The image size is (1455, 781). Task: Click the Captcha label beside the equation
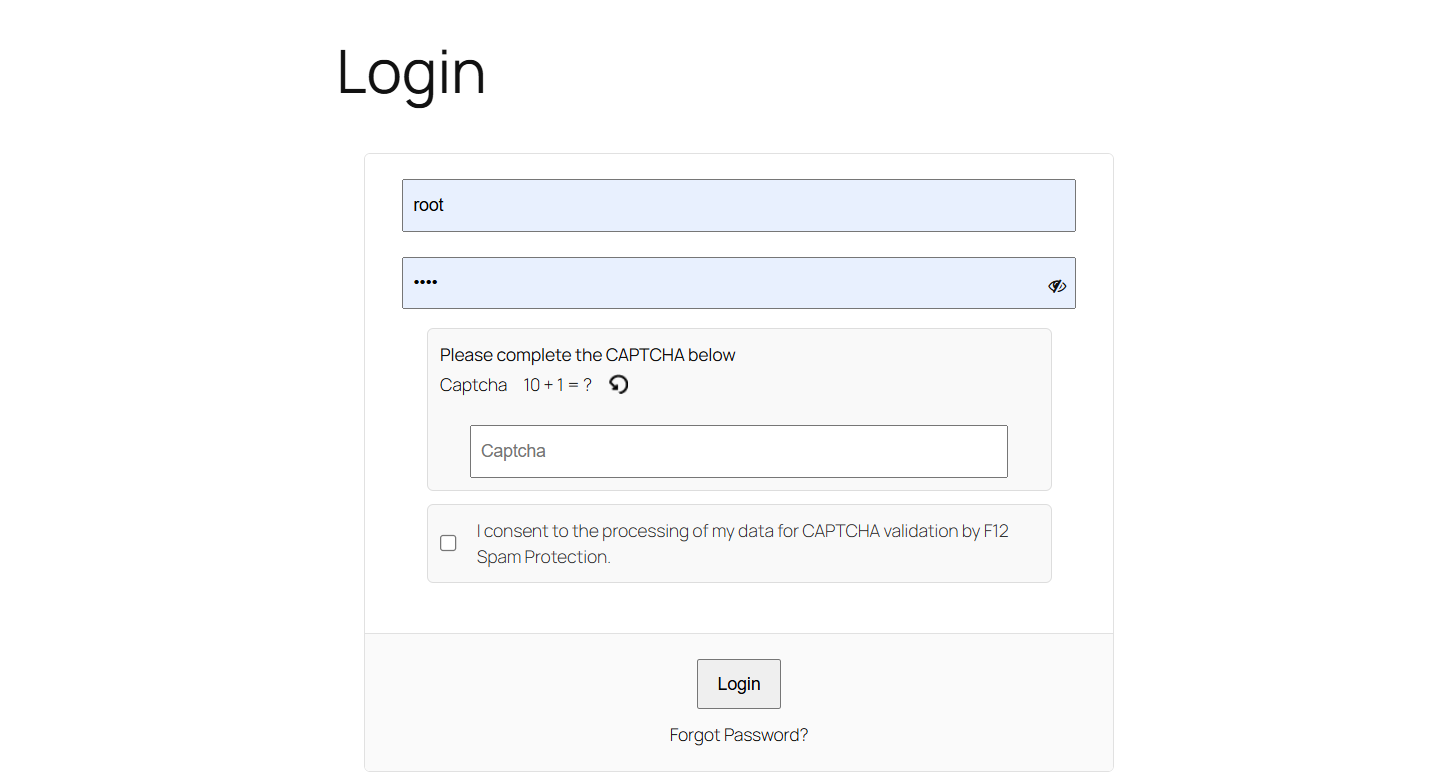tap(473, 385)
